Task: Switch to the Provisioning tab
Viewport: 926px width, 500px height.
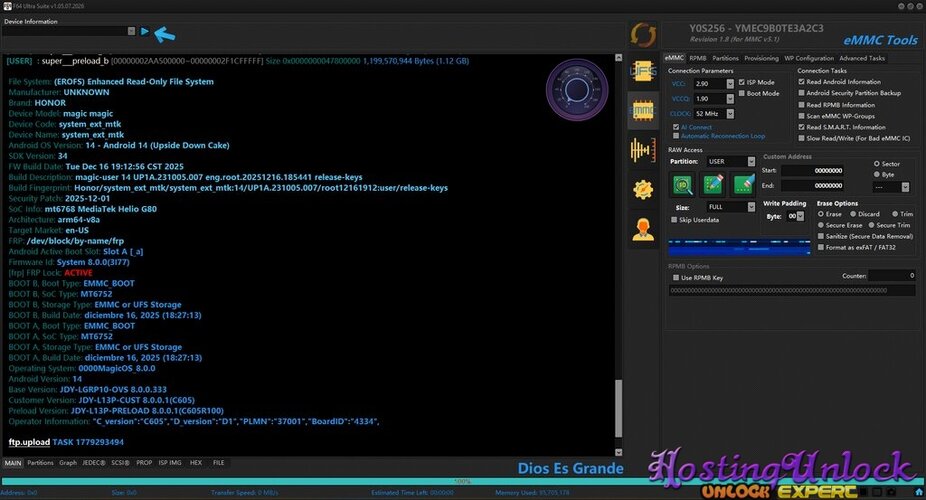Action: [x=761, y=58]
